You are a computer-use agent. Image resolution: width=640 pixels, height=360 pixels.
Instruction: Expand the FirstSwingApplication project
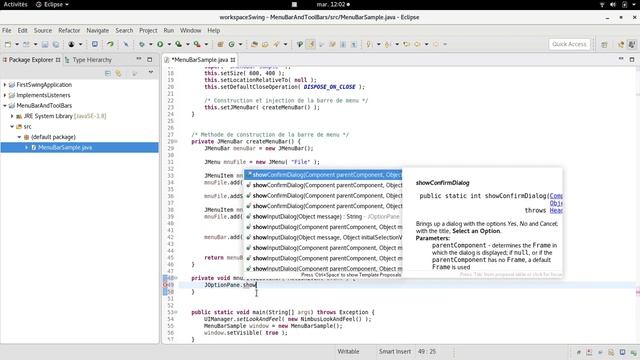[5, 84]
